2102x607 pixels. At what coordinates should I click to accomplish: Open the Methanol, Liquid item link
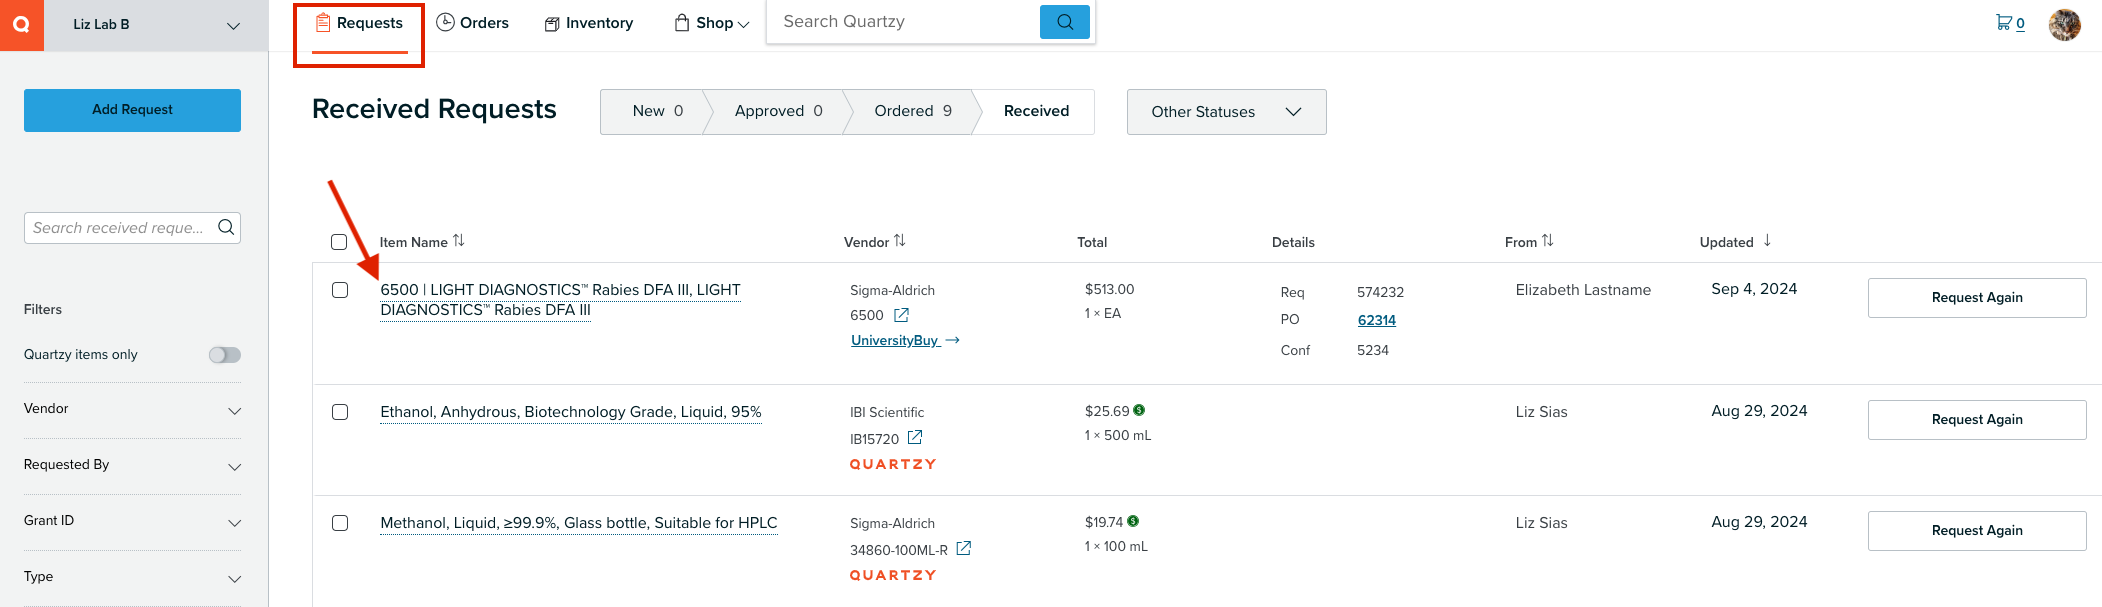[x=579, y=523]
